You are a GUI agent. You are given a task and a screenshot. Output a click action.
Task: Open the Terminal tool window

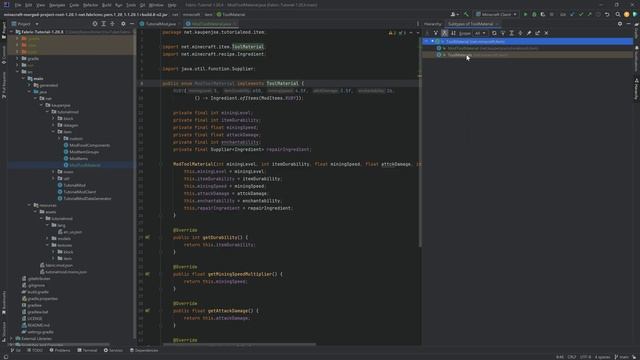(x=87, y=350)
